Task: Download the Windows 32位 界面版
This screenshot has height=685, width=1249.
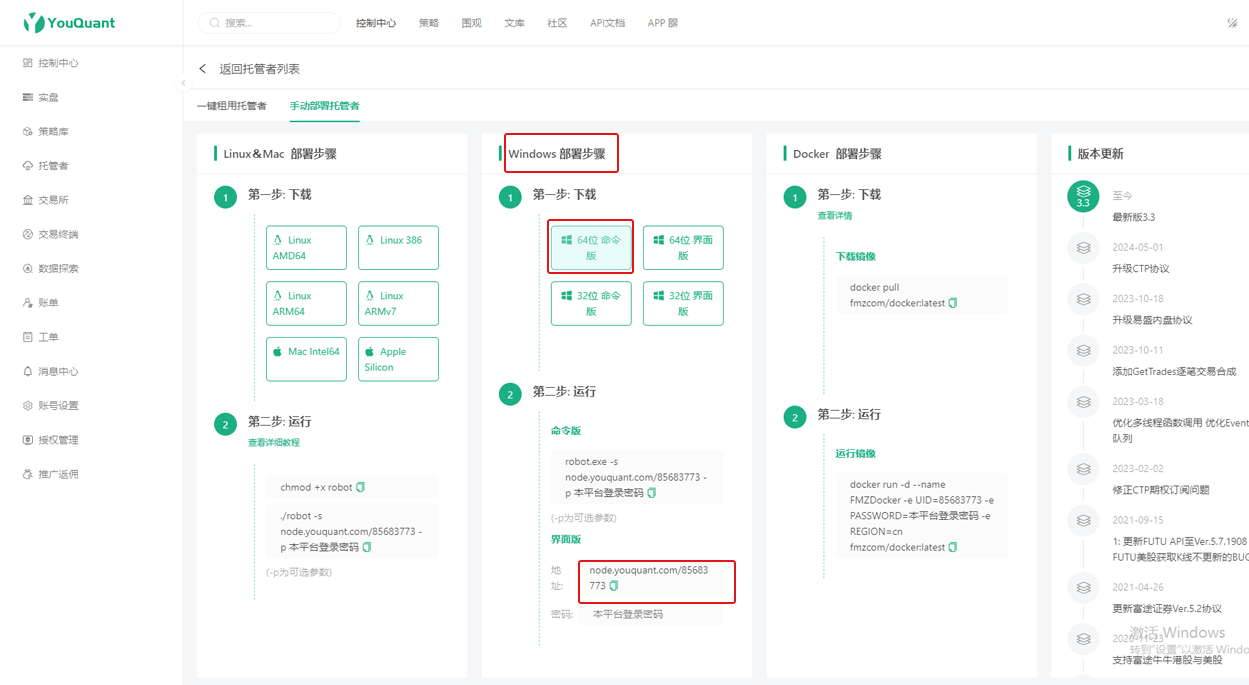Action: (x=683, y=304)
